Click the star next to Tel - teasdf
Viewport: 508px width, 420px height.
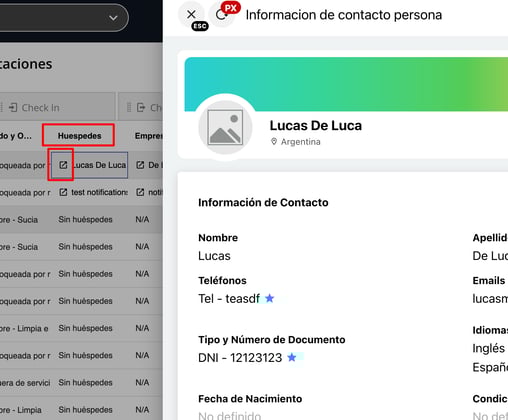(x=269, y=298)
